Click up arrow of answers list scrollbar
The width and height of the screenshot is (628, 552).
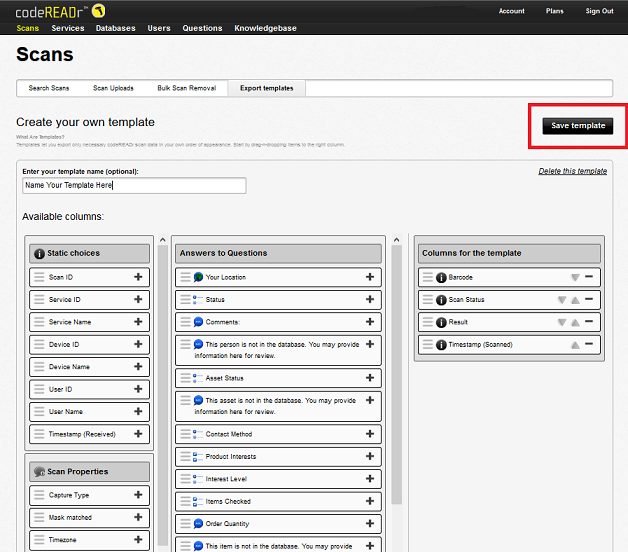[x=397, y=240]
